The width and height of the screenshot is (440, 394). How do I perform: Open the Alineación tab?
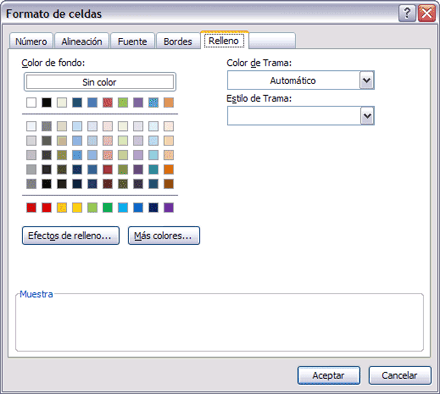point(82,41)
